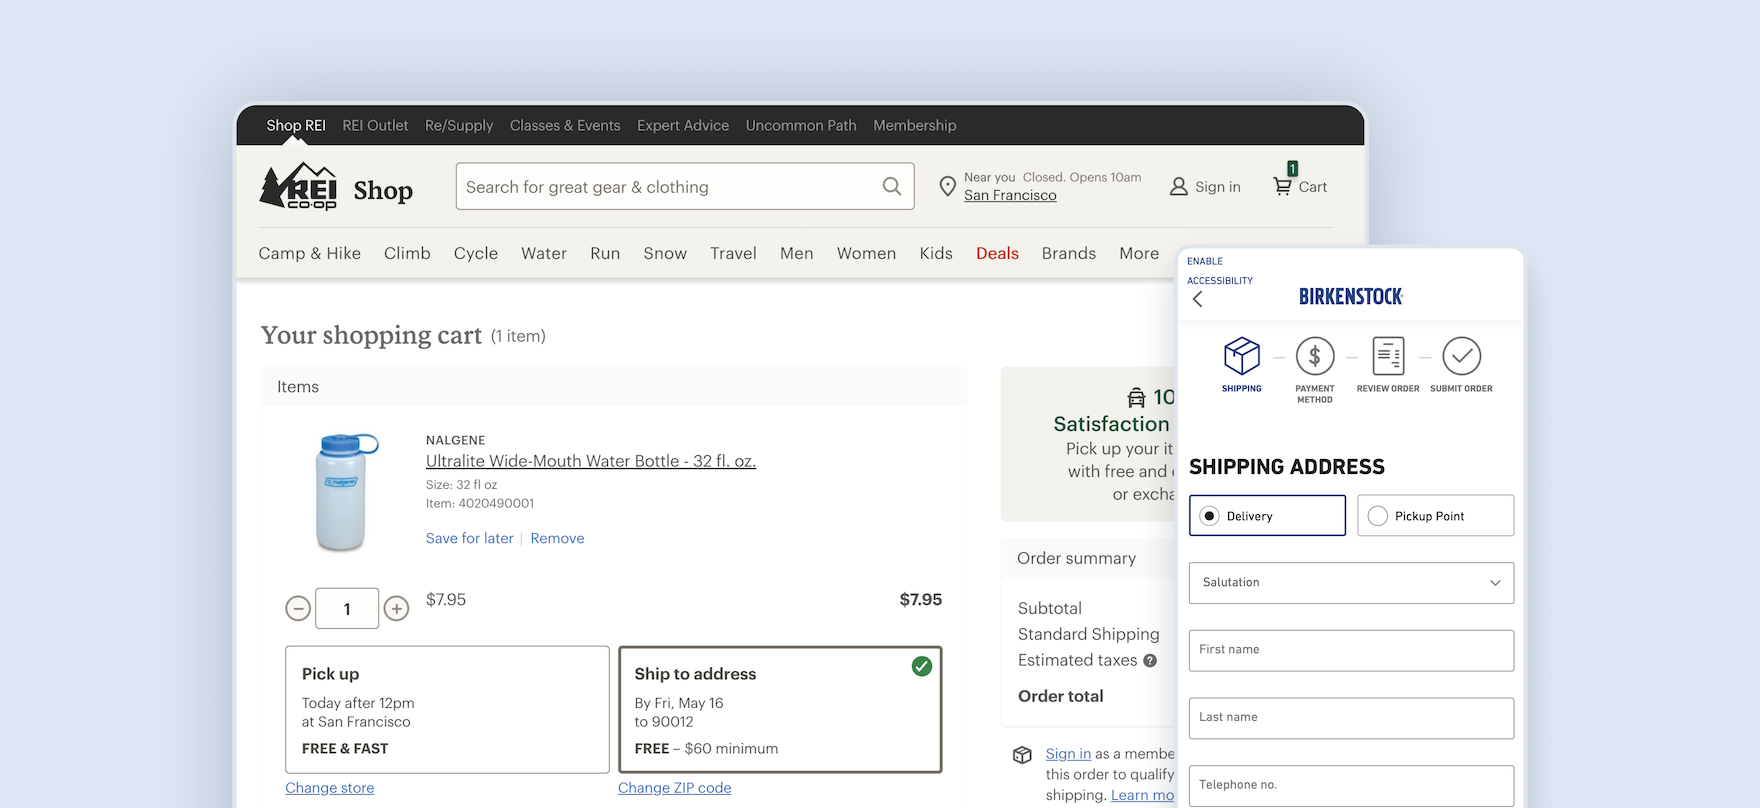1760x808 pixels.
Task: Open the Camp & Hike category menu
Action: tap(309, 254)
